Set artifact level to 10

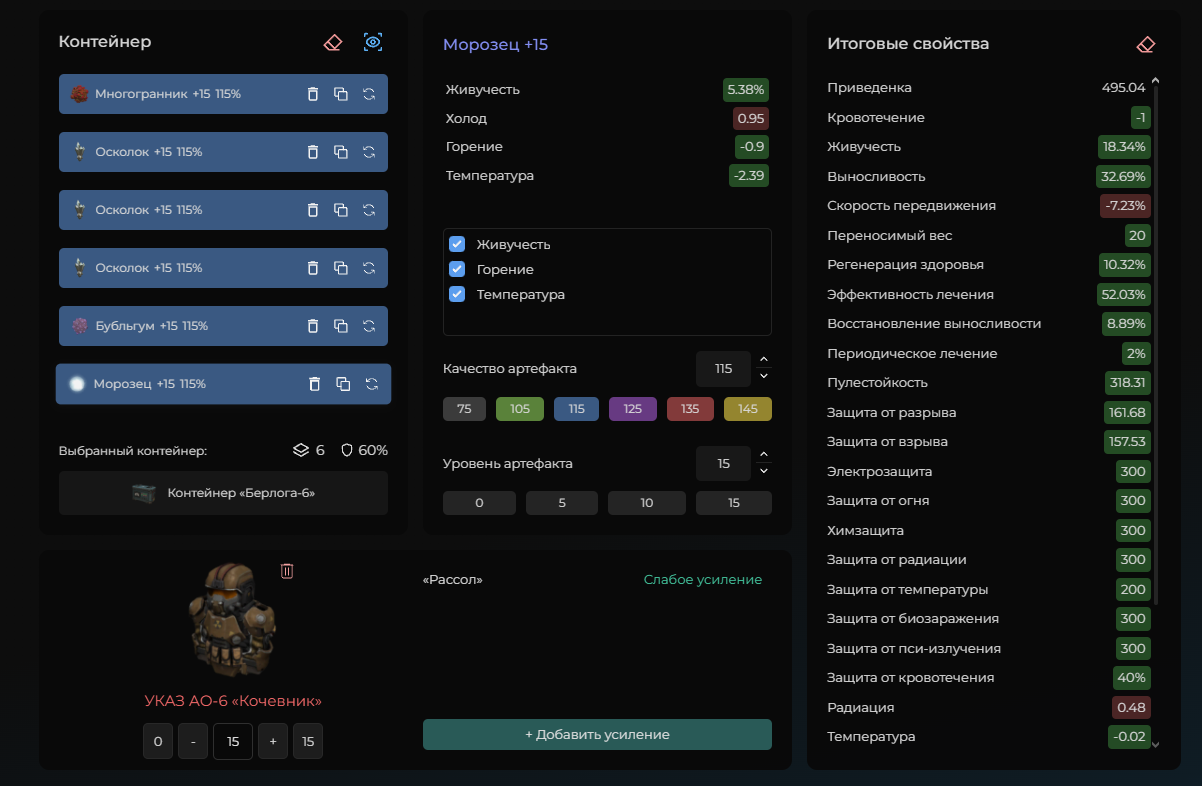(647, 503)
